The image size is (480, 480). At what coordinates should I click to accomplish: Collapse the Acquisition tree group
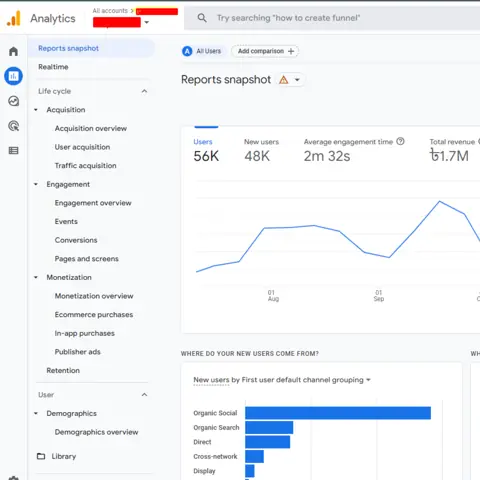36,110
